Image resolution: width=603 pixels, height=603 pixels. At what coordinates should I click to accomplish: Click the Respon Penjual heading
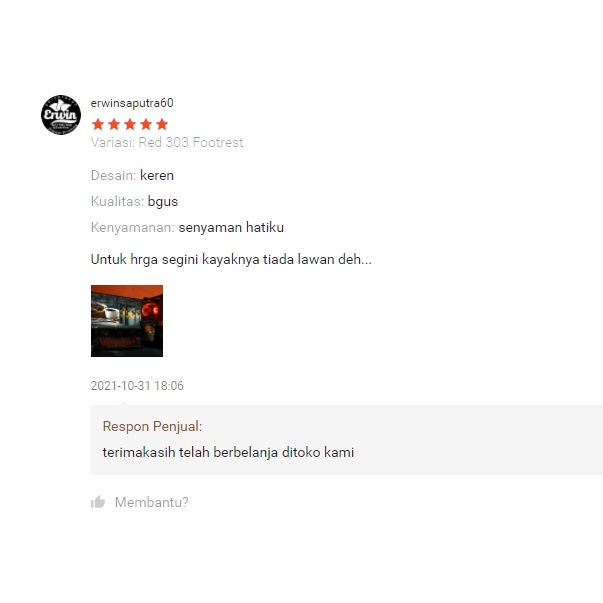(152, 426)
